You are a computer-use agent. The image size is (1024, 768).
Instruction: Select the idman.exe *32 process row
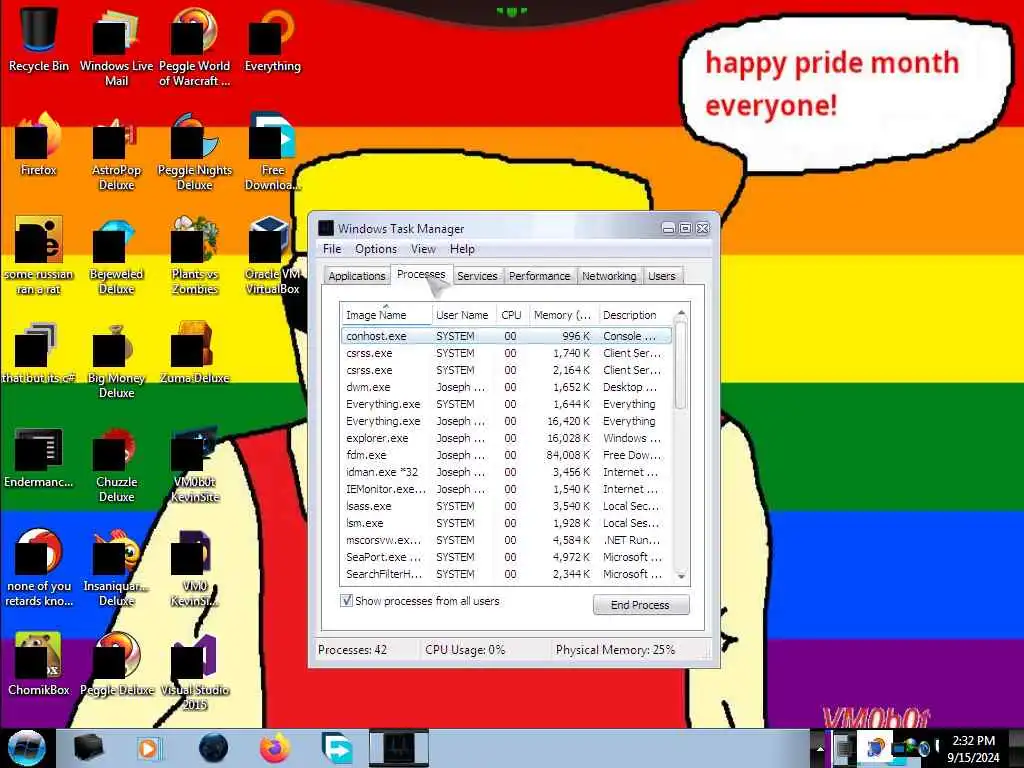coord(506,472)
